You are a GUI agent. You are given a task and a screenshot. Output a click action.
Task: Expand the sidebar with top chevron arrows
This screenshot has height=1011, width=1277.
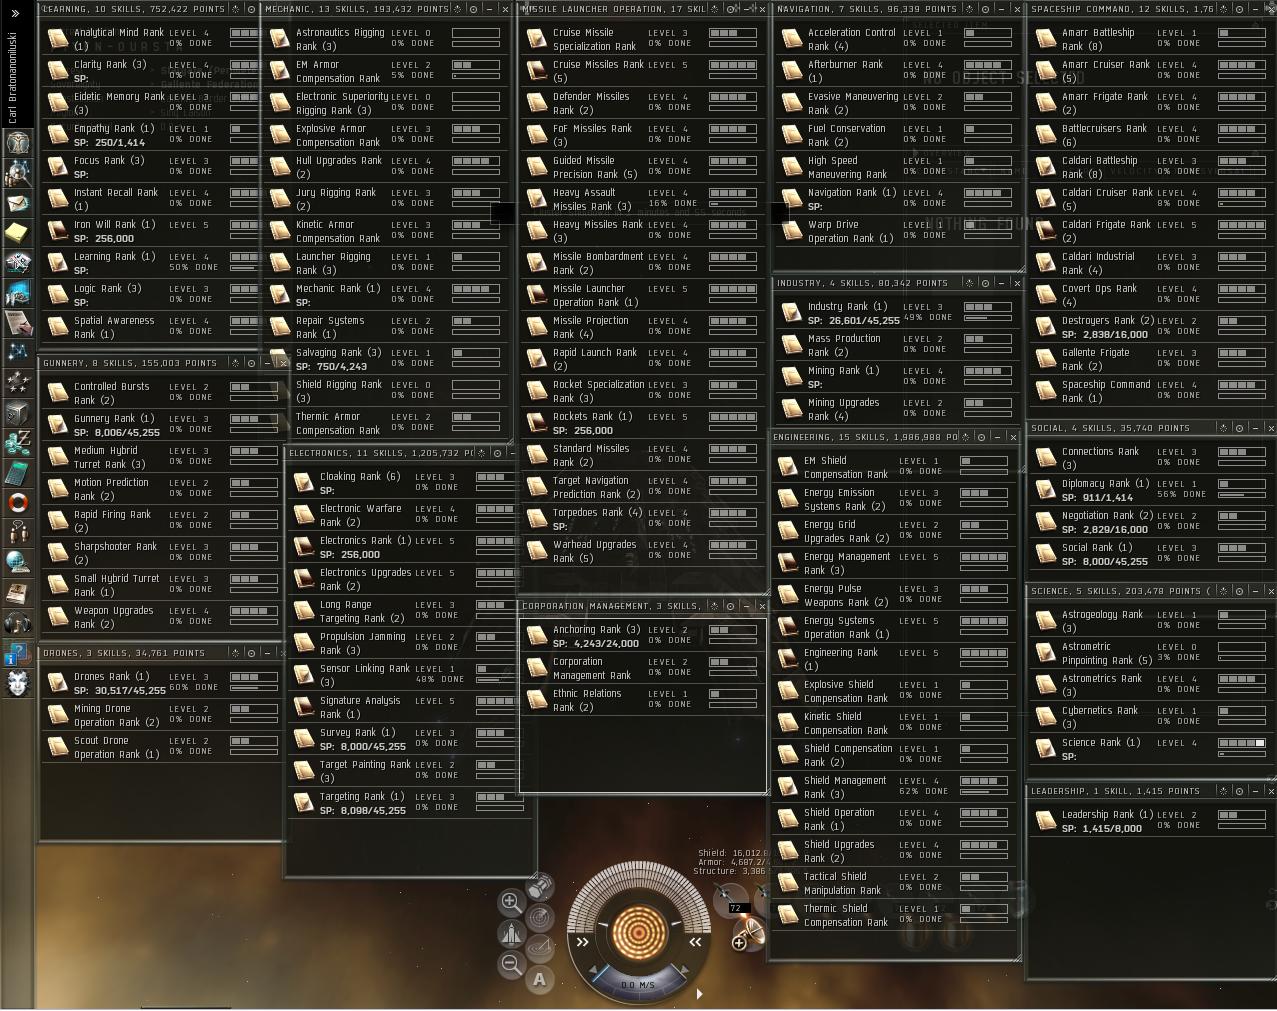tap(15, 13)
